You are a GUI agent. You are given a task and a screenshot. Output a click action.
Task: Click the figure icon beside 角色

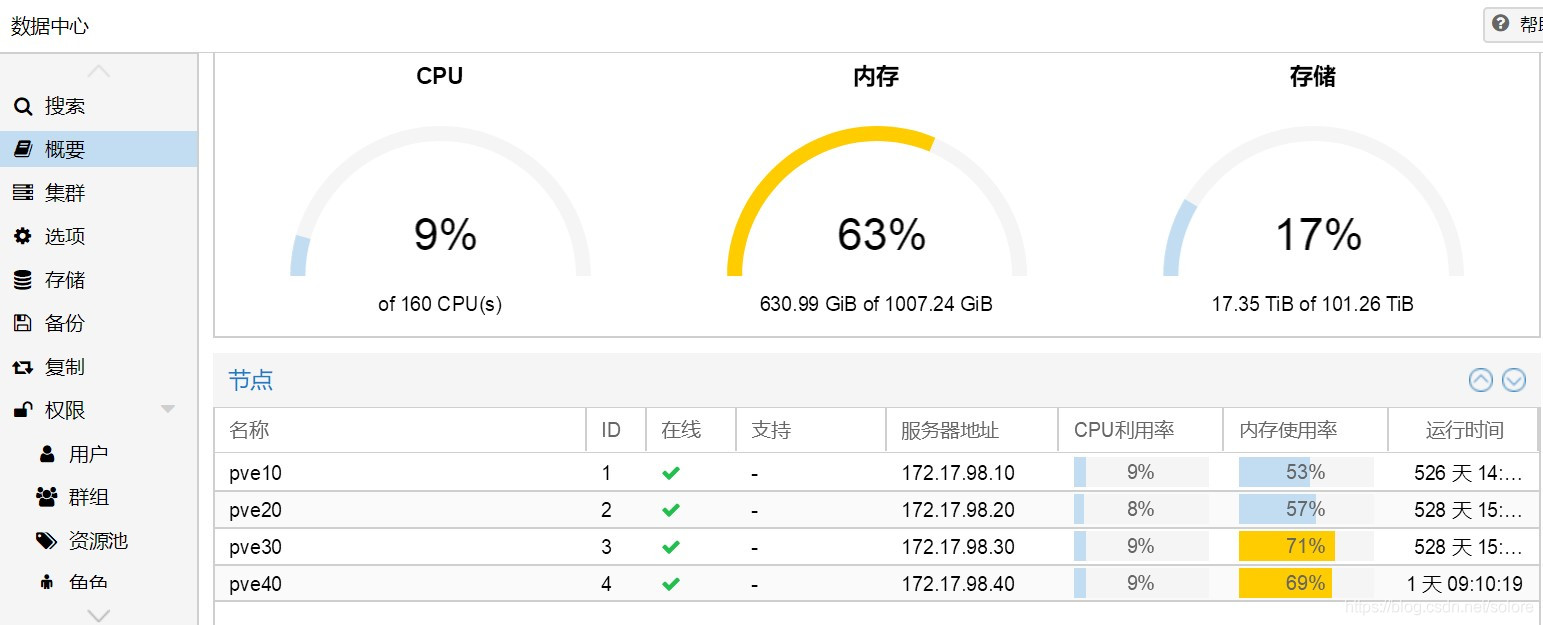(x=46, y=583)
